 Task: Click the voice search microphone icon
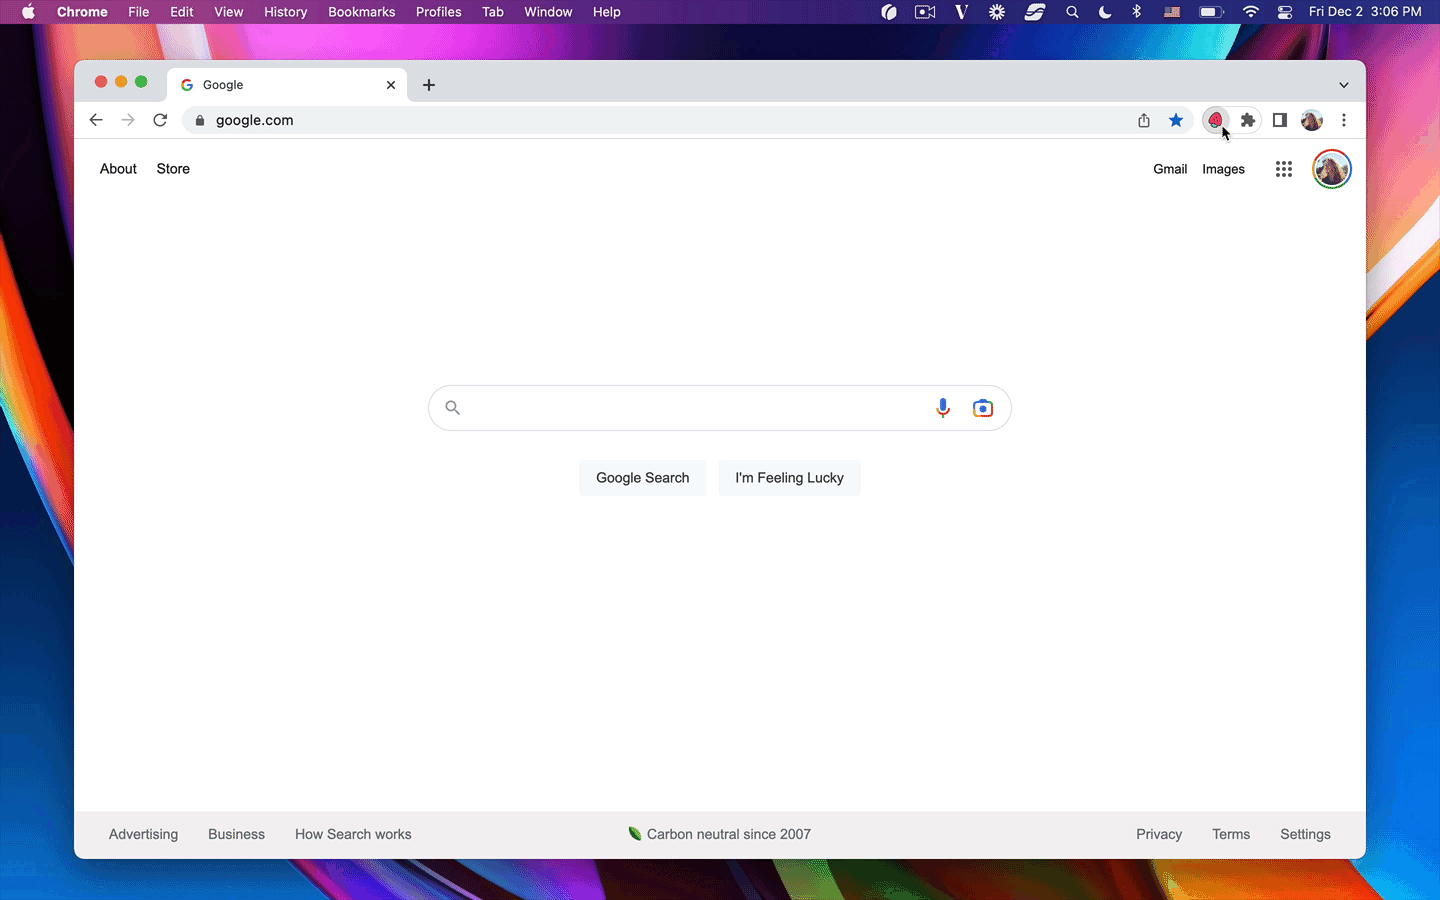(x=942, y=408)
